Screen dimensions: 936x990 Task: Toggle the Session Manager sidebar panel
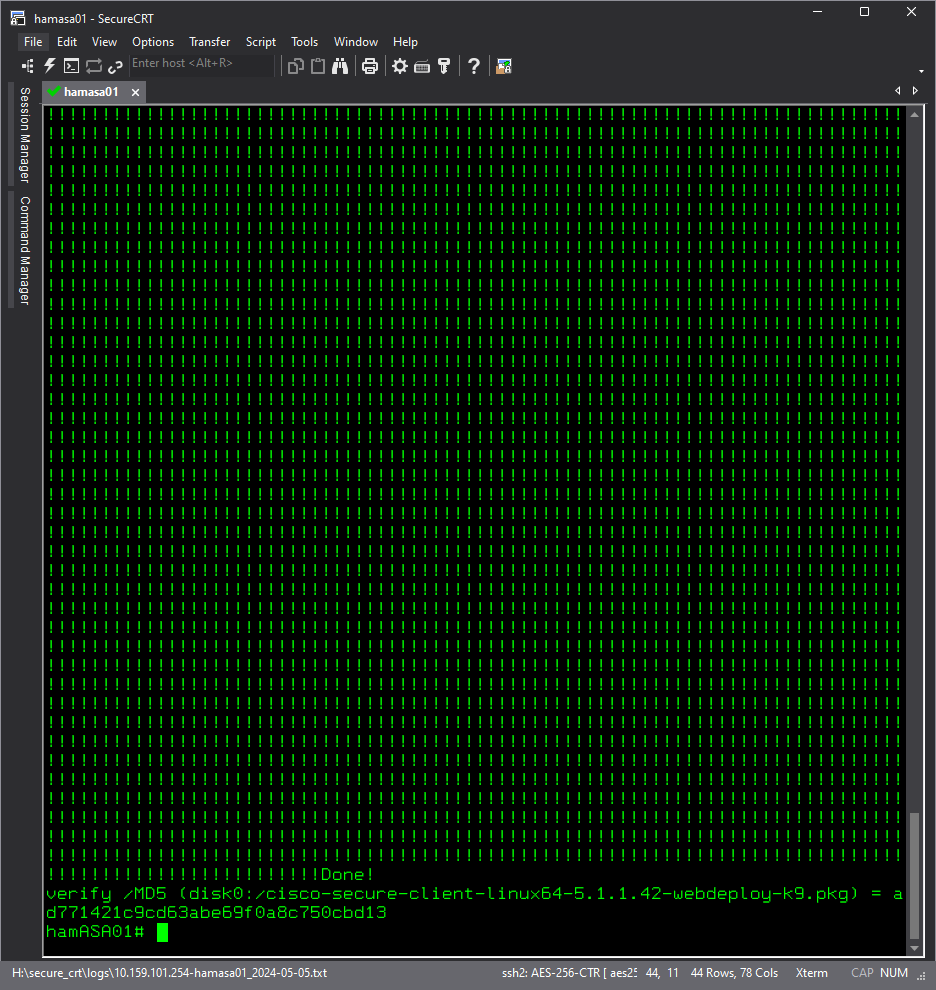[x=22, y=131]
